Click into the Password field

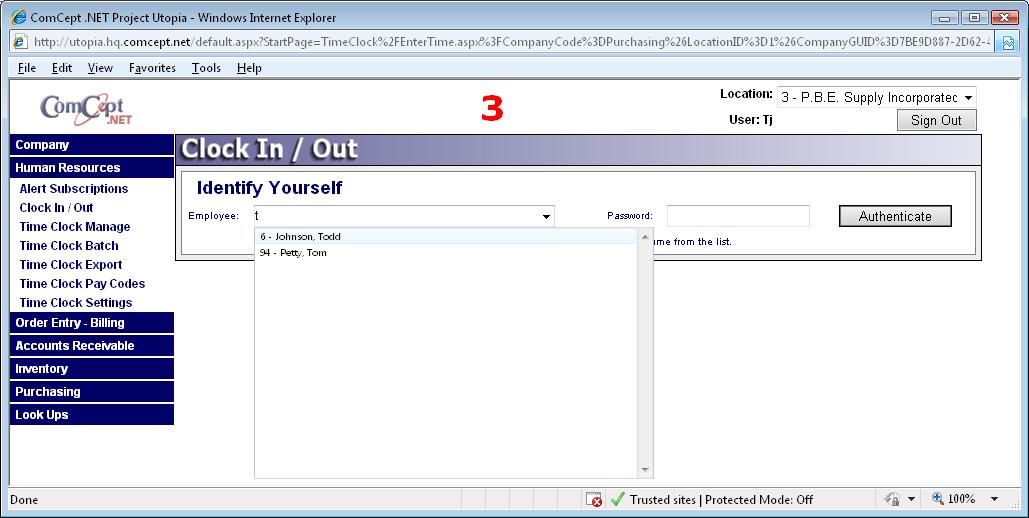pyautogui.click(x=737, y=216)
